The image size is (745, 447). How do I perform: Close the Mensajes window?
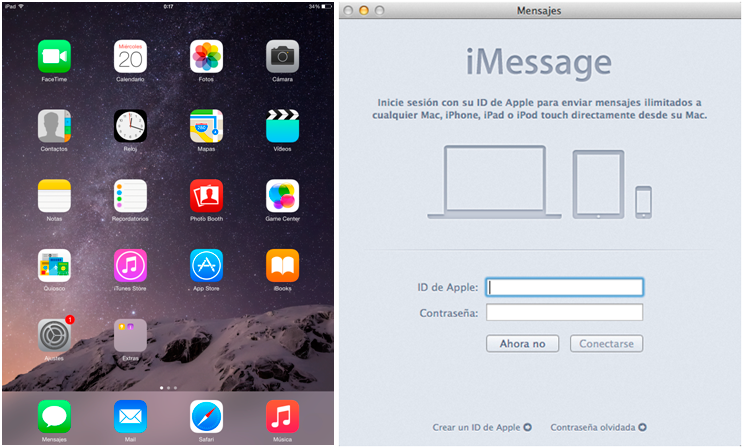[348, 10]
